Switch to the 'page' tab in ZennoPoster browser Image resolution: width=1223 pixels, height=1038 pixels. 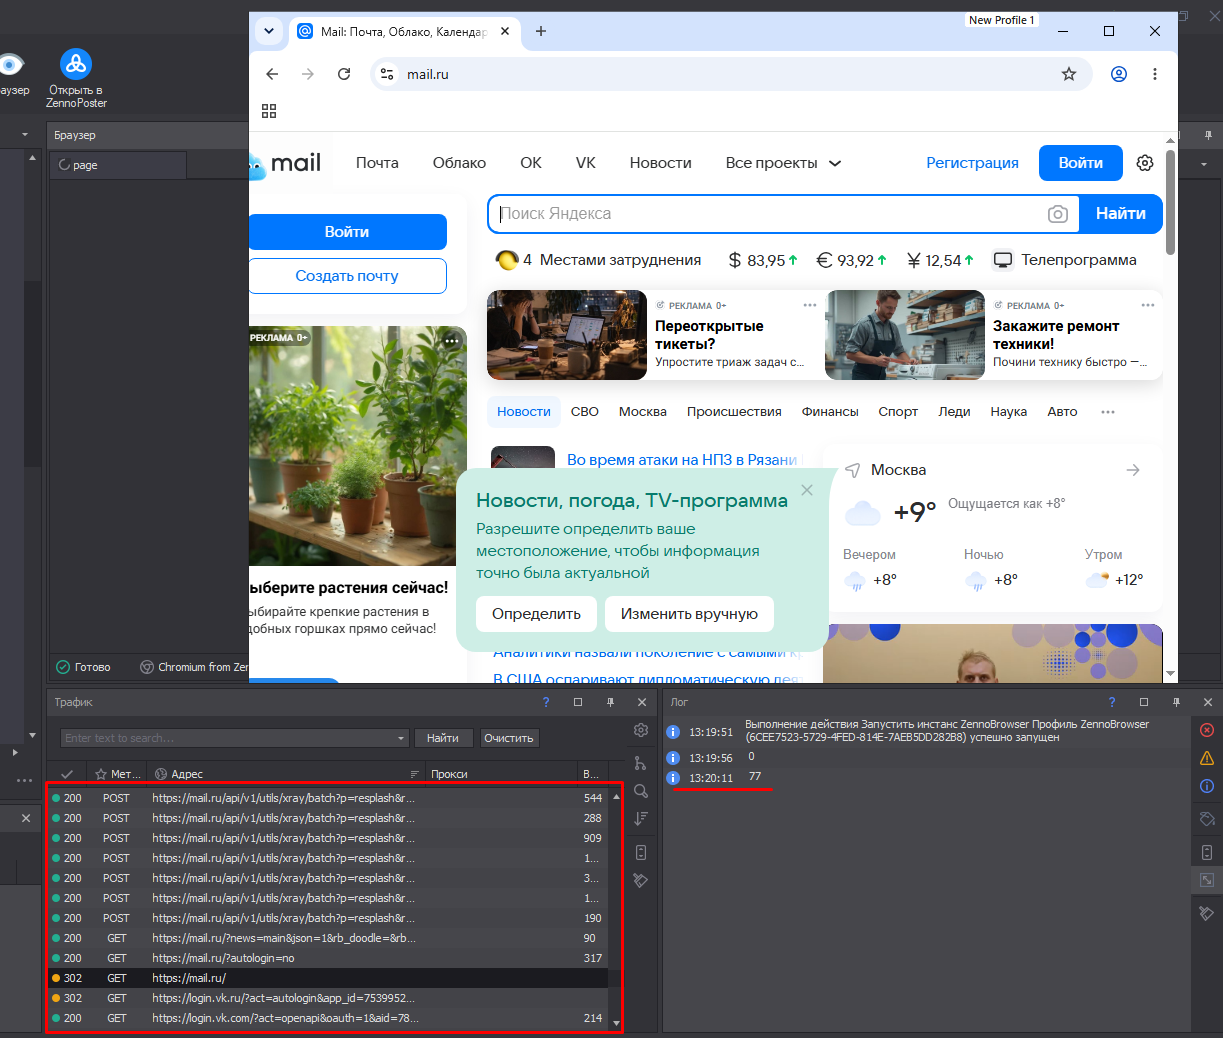(x=118, y=165)
